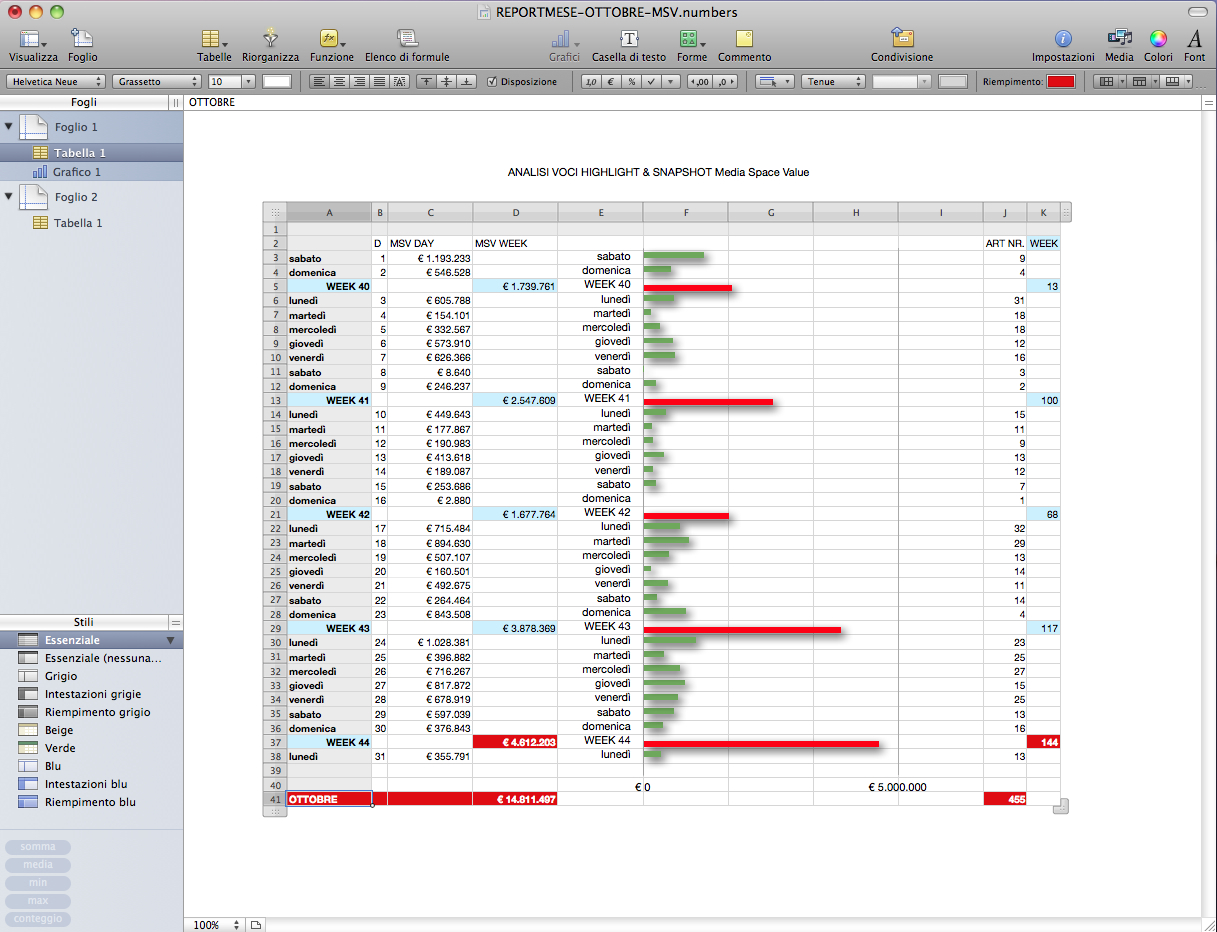This screenshot has width=1217, height=932.
Task: Open the Condivisione sharing tool
Action: [902, 39]
